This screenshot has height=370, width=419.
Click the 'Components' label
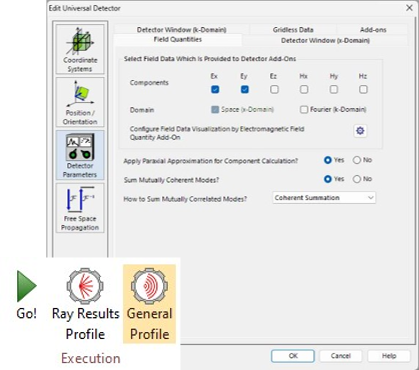149,83
